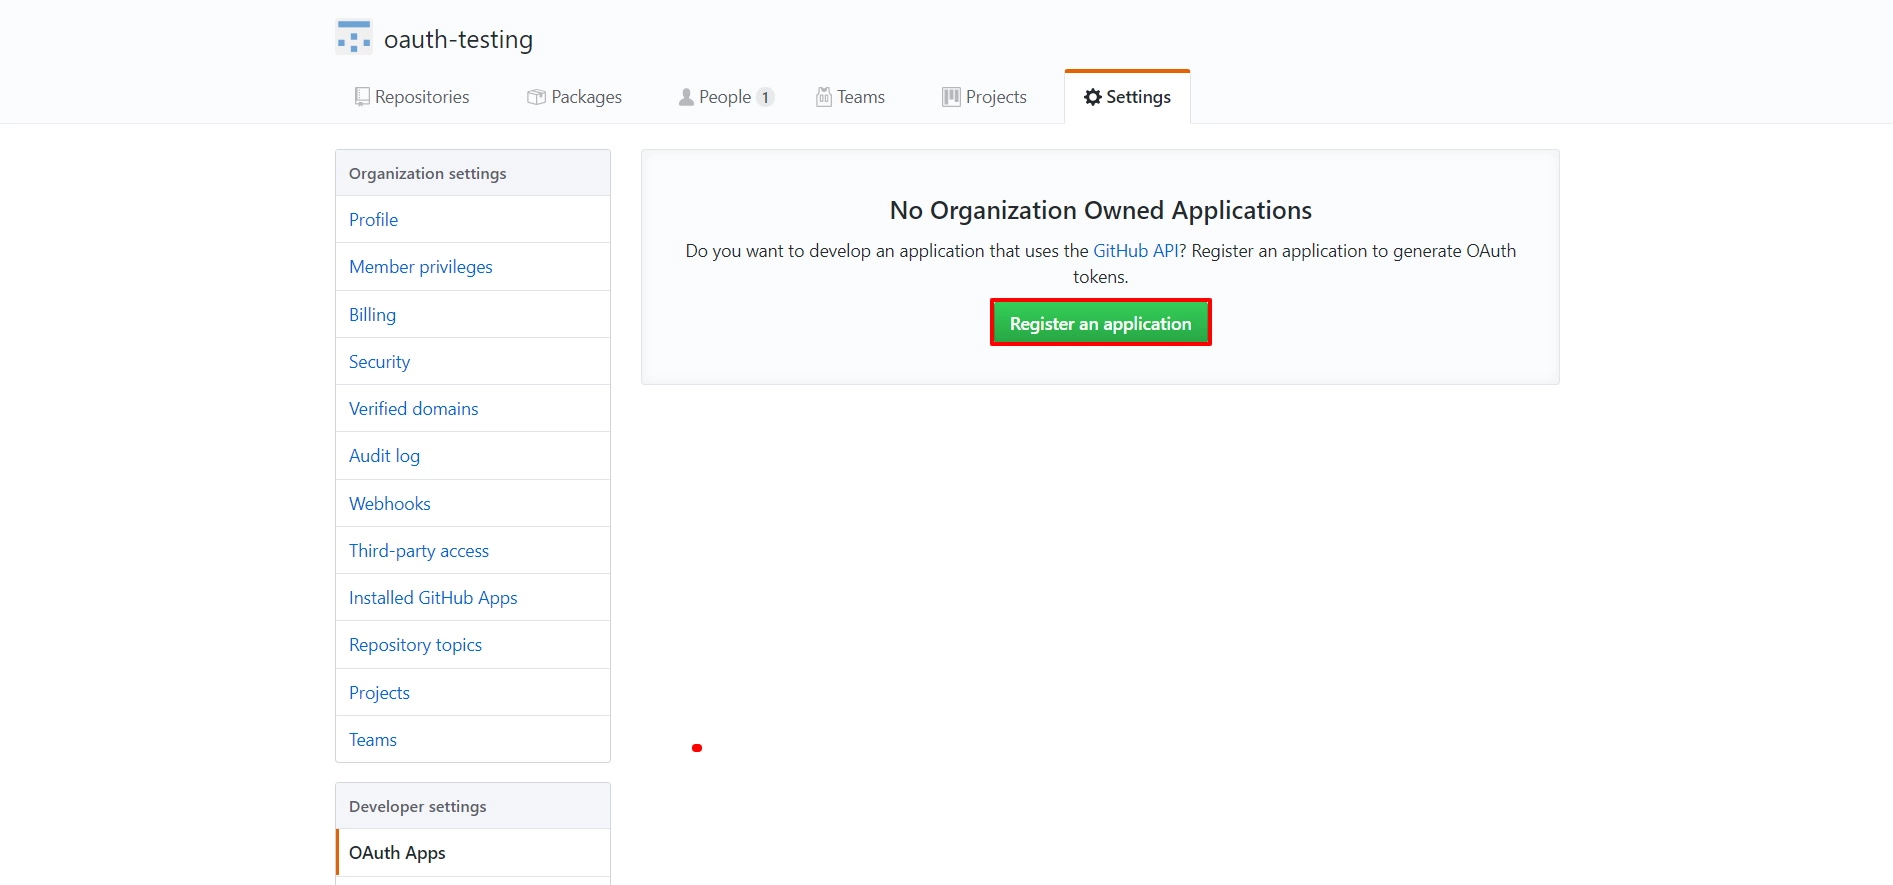Select OAuth Apps under Developer settings
Screen dimensions: 1893x885
click(x=473, y=853)
